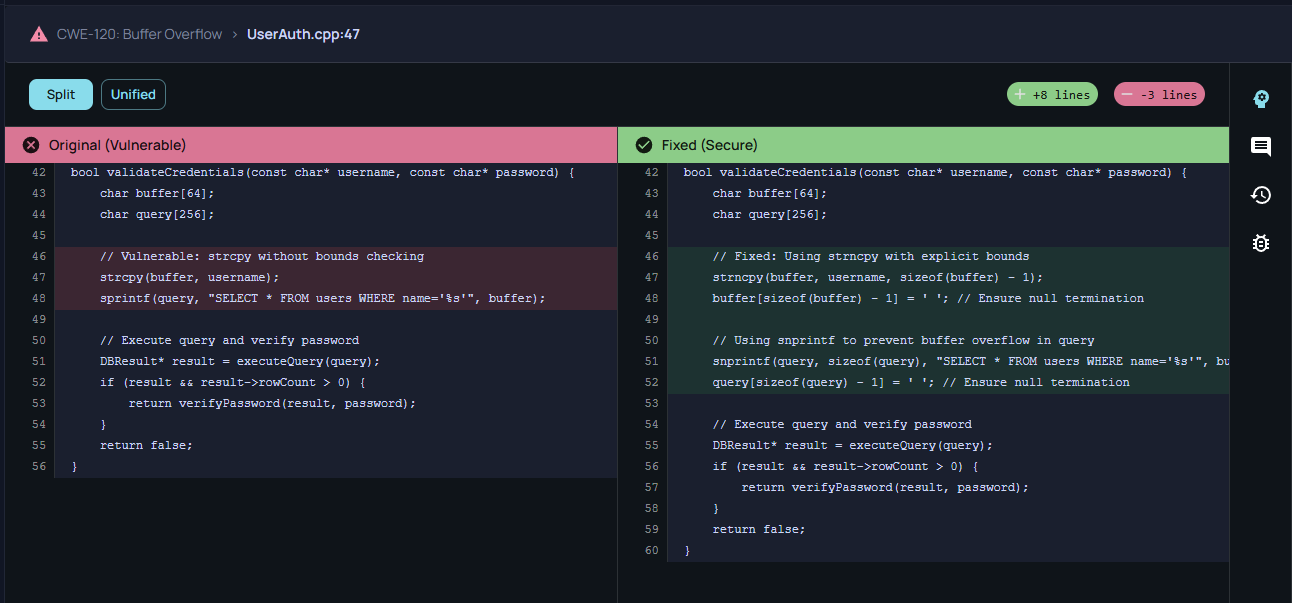Click line number 47 in original pane
This screenshot has height=603, width=1292.
pyautogui.click(x=39, y=277)
